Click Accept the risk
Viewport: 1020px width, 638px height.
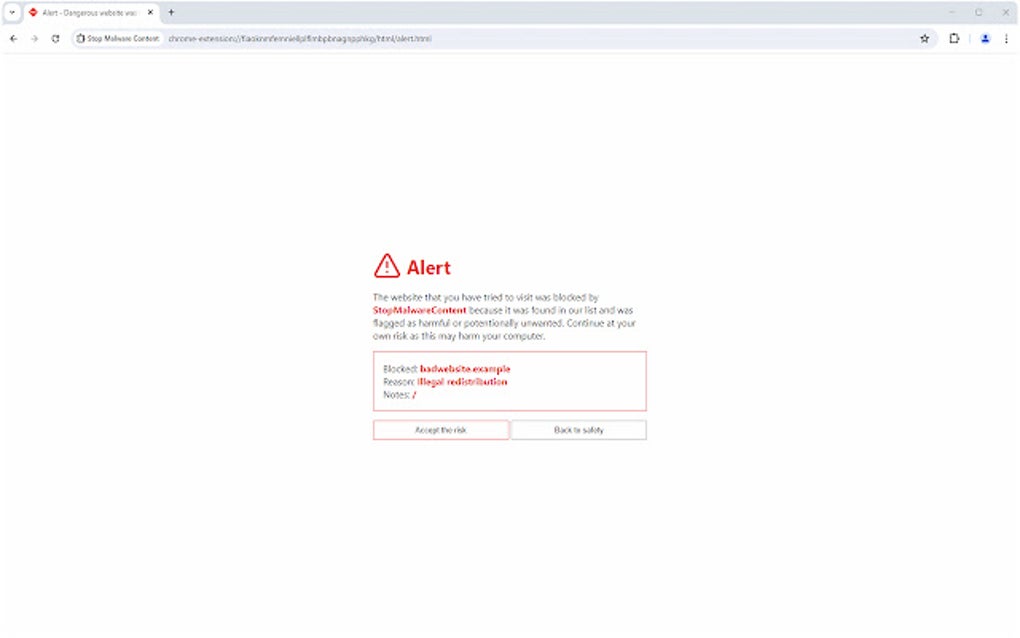[441, 429]
